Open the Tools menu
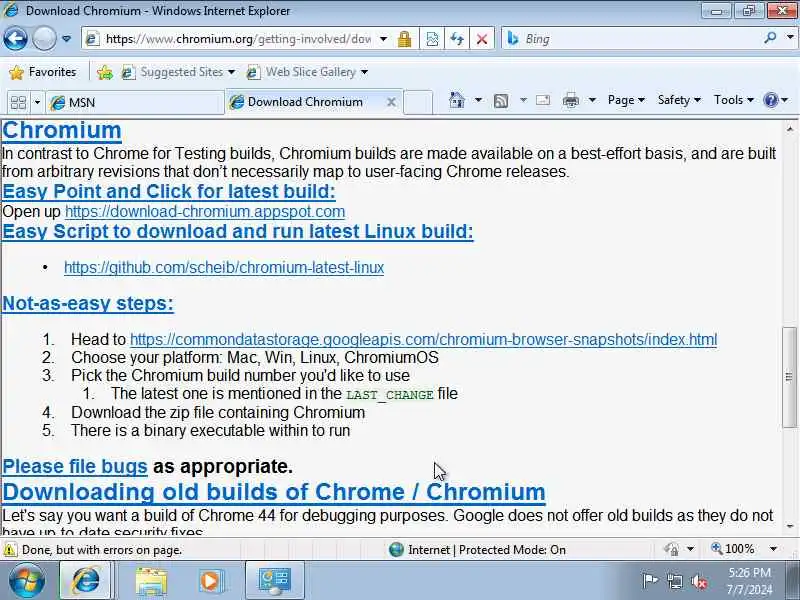Screen dimensions: 800x600 click(x=734, y=100)
